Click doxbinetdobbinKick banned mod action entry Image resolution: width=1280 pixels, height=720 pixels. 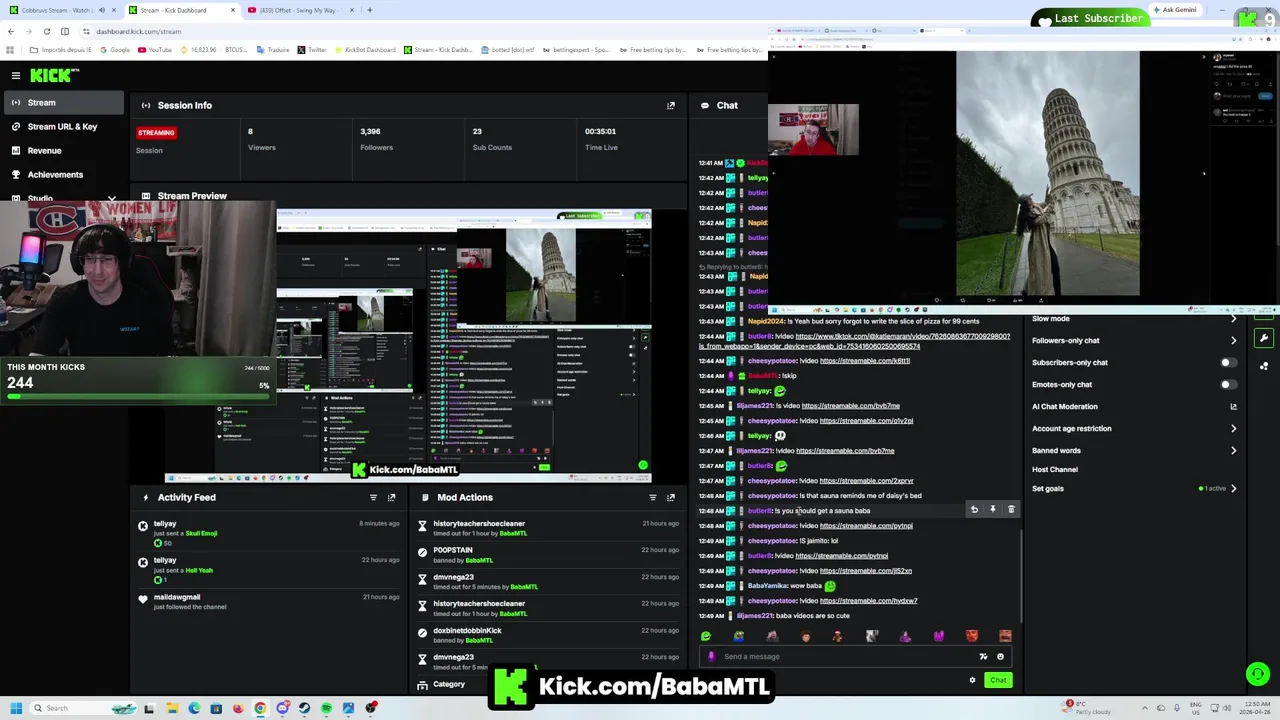point(549,635)
